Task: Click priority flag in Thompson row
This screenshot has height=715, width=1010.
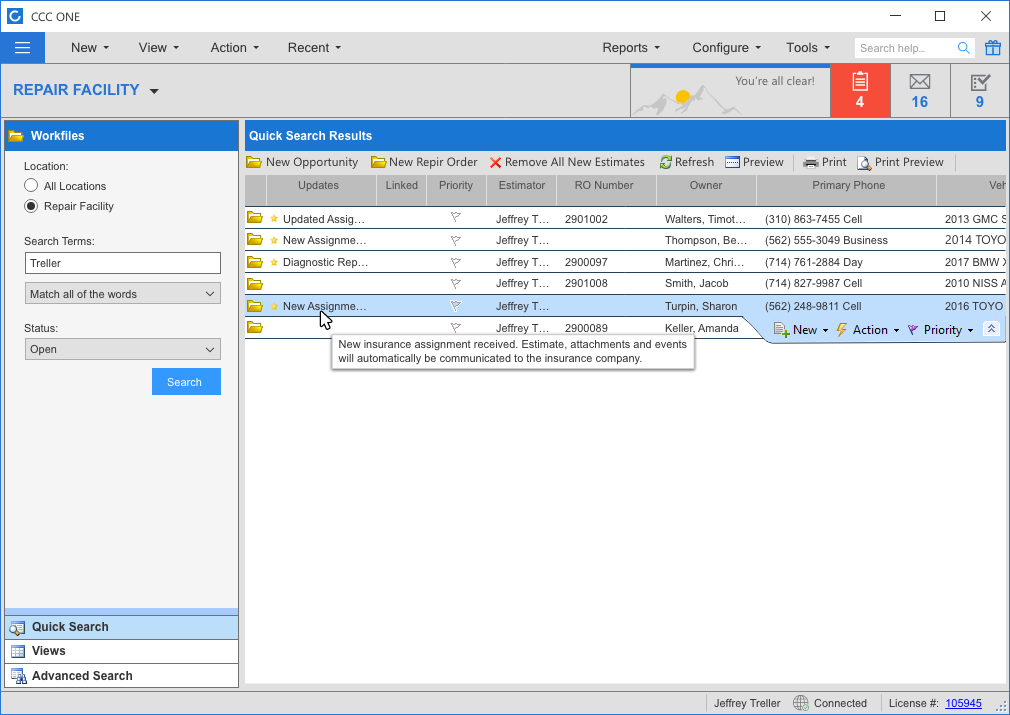Action: pos(455,240)
